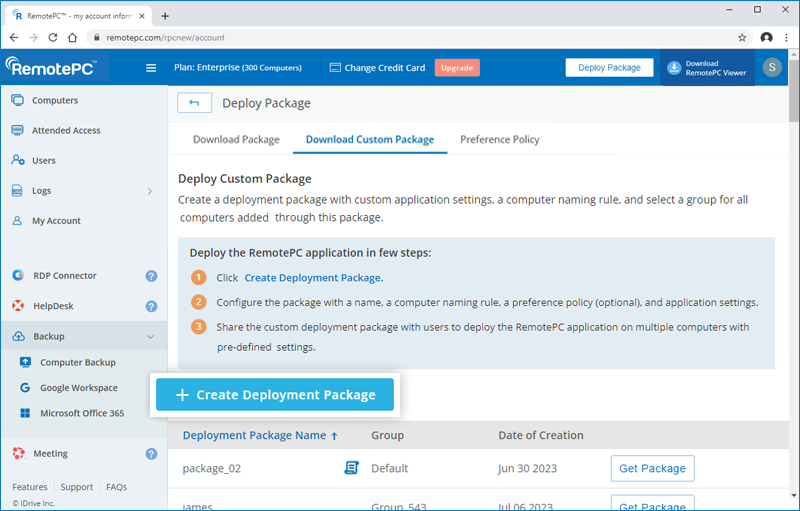Click the Create Deployment Package link in step 1

[313, 278]
